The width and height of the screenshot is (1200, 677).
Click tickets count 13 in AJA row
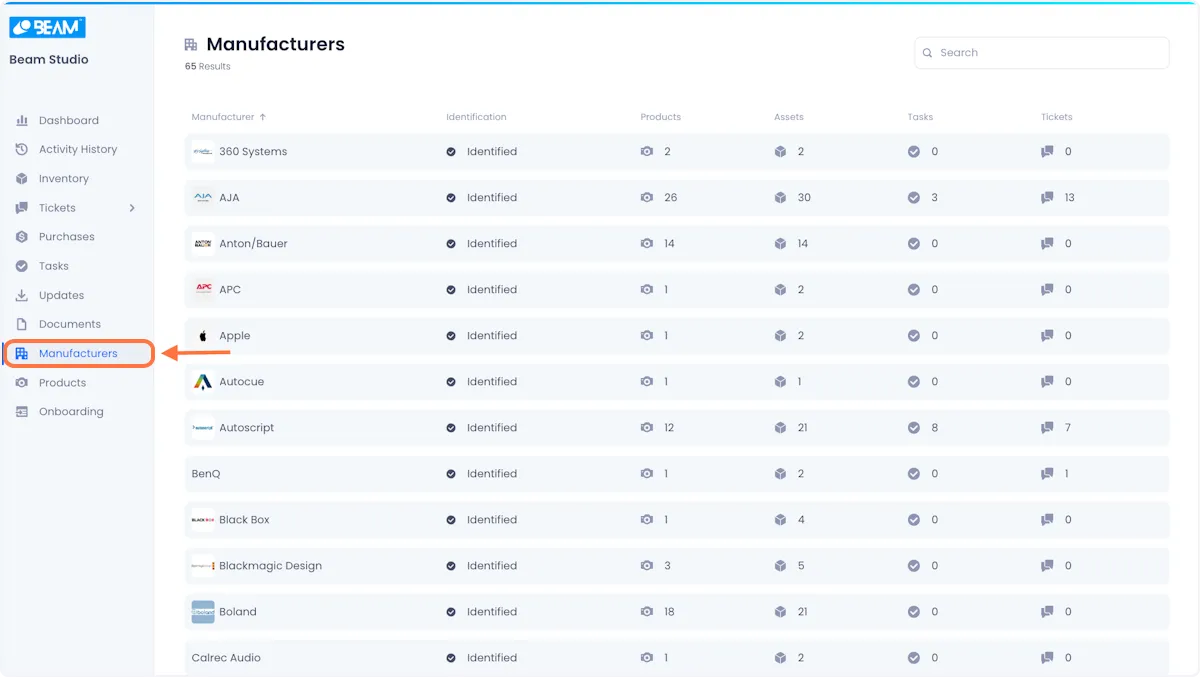tap(1070, 198)
